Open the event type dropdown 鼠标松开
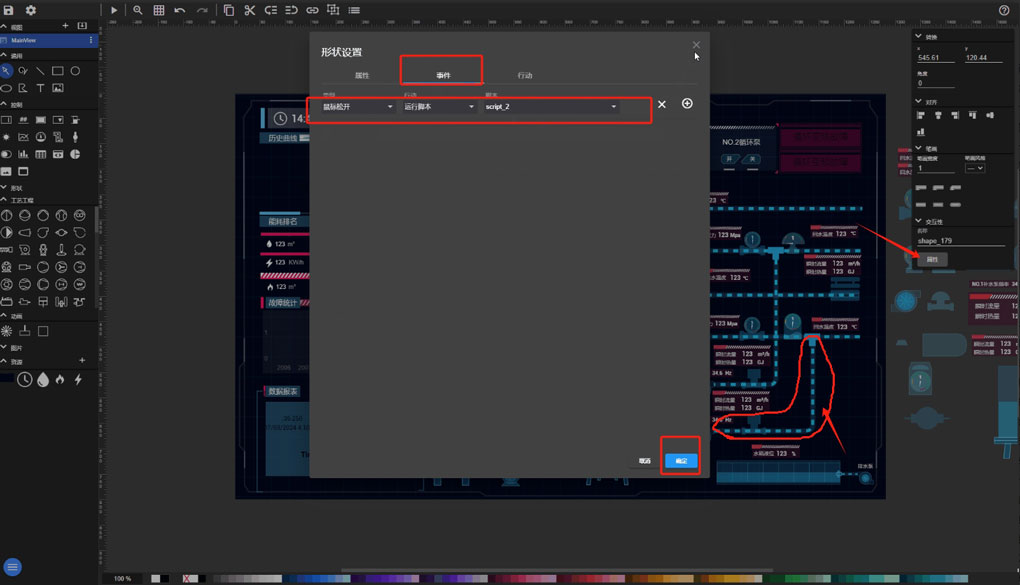Viewport: 1020px width, 585px height. click(x=358, y=107)
